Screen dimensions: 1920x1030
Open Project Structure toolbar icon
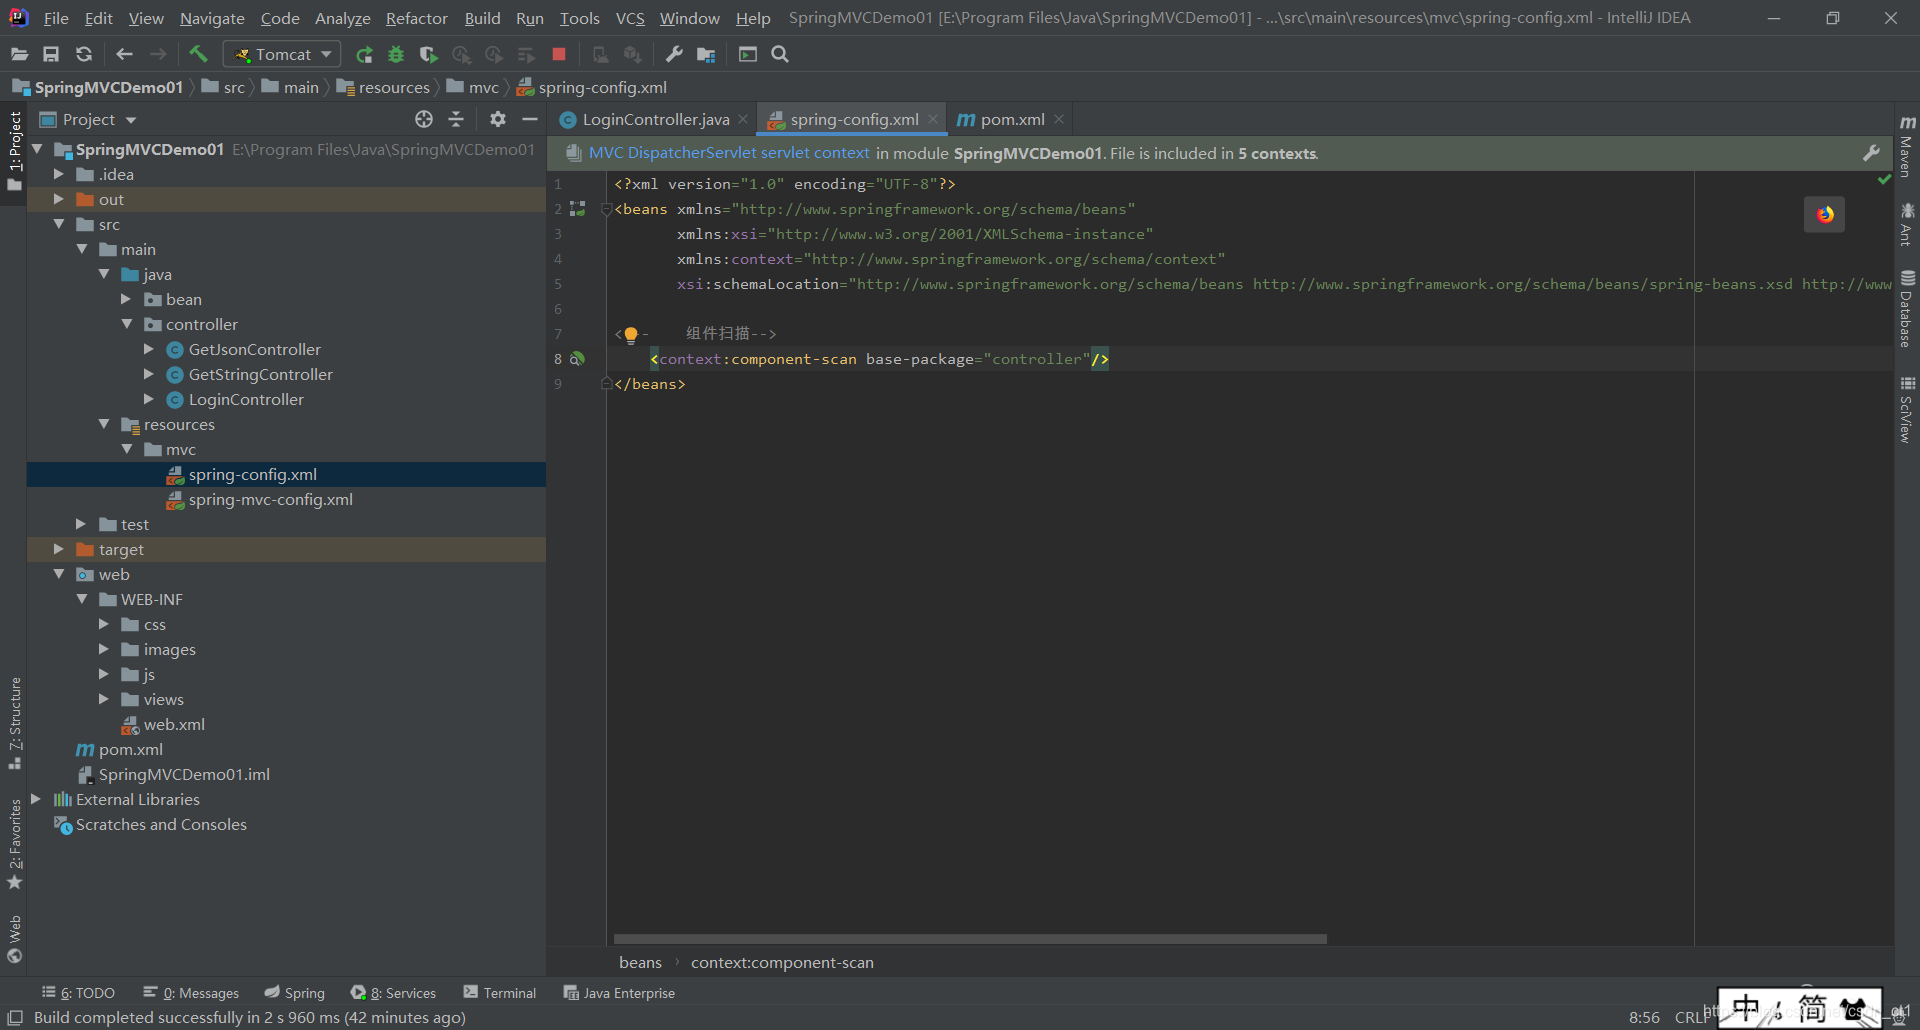pos(706,55)
